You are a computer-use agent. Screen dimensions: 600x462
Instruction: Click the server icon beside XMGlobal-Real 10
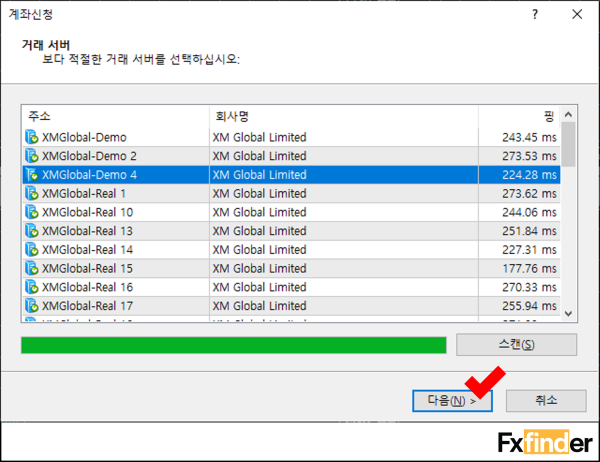coord(32,212)
